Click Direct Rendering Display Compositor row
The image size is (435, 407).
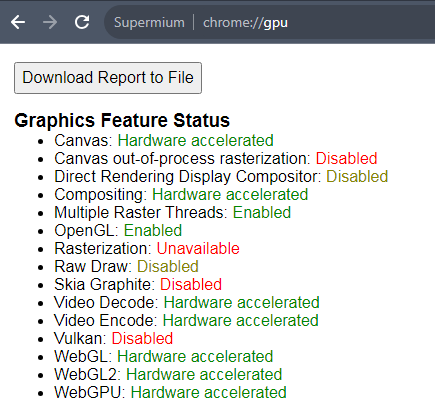tap(221, 176)
